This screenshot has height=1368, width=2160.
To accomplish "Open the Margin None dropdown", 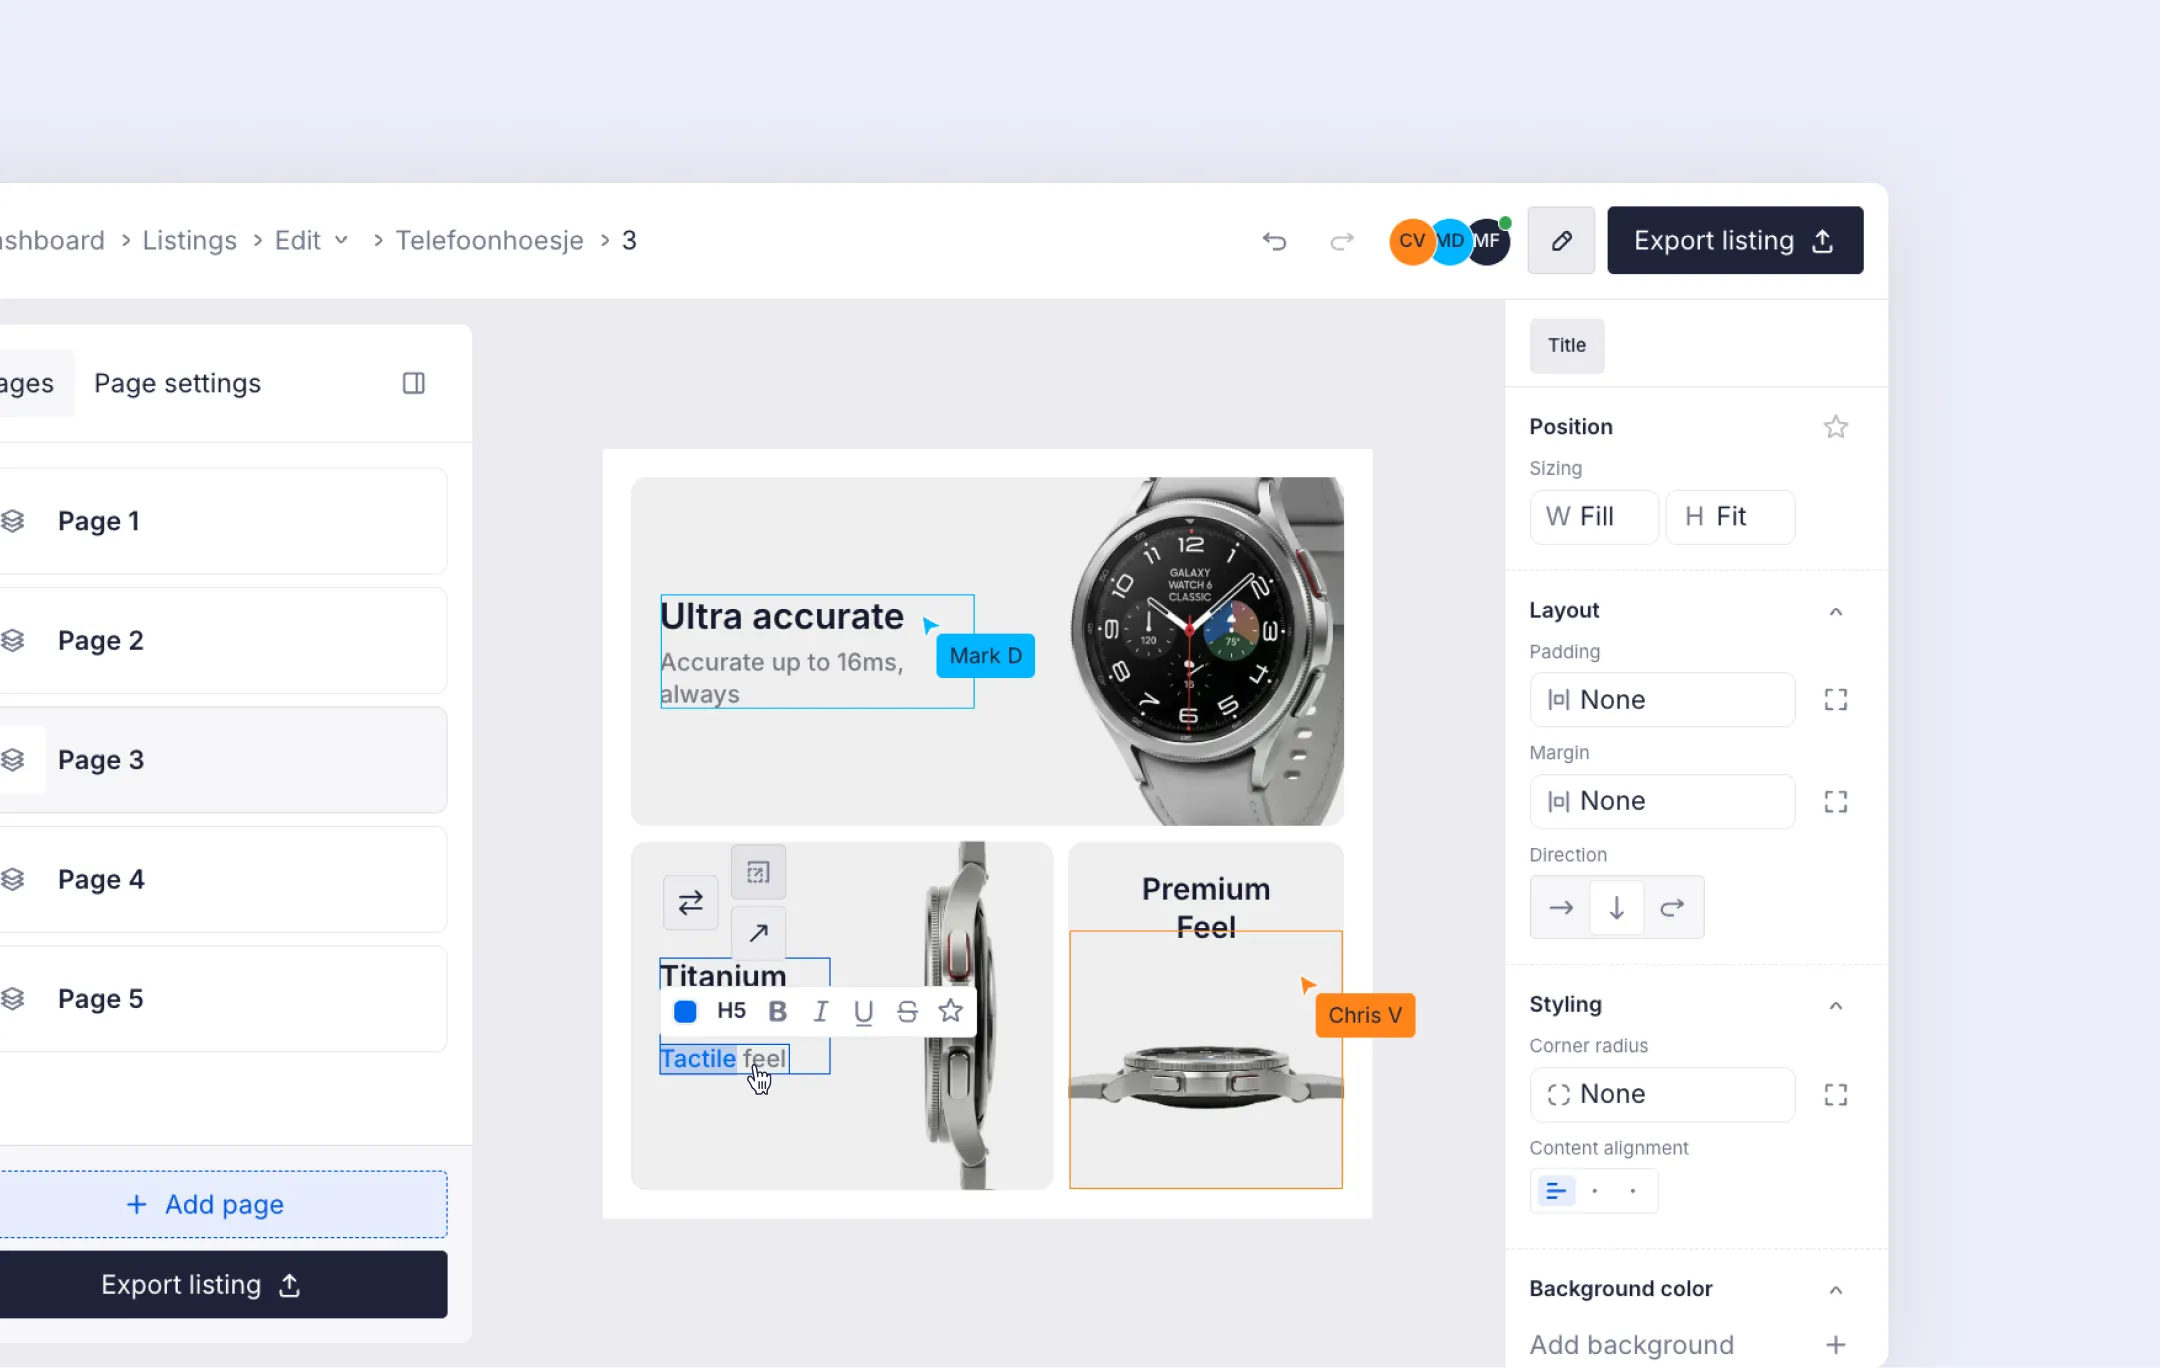I will (1662, 801).
